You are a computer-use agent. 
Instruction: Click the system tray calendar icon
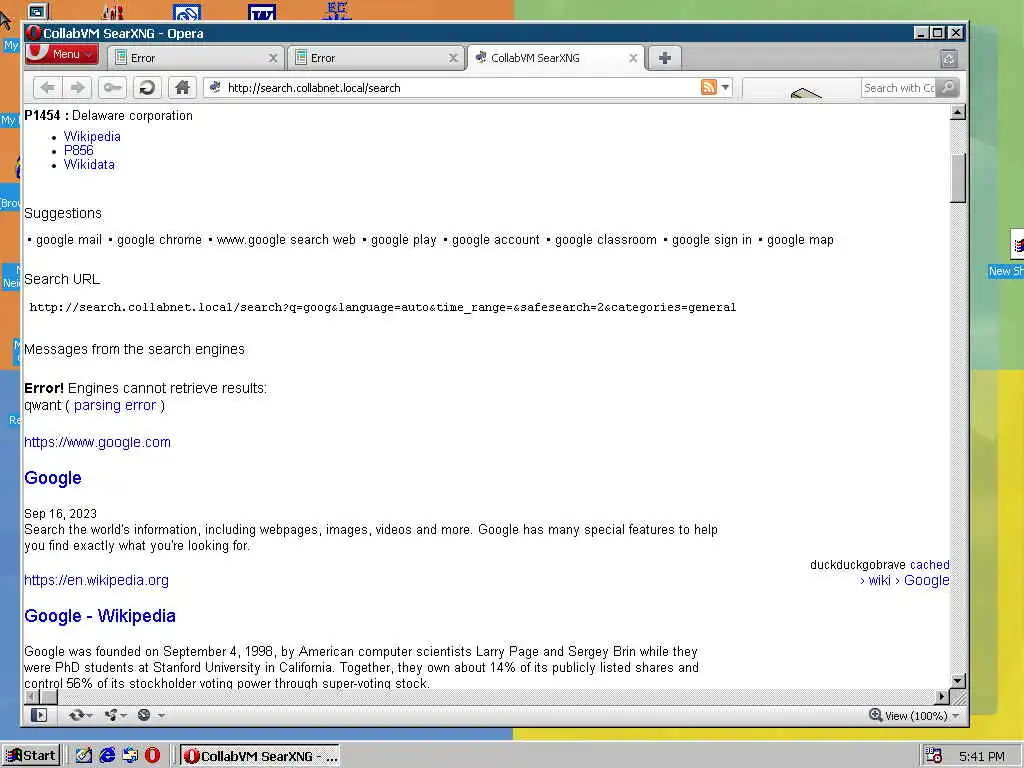933,756
